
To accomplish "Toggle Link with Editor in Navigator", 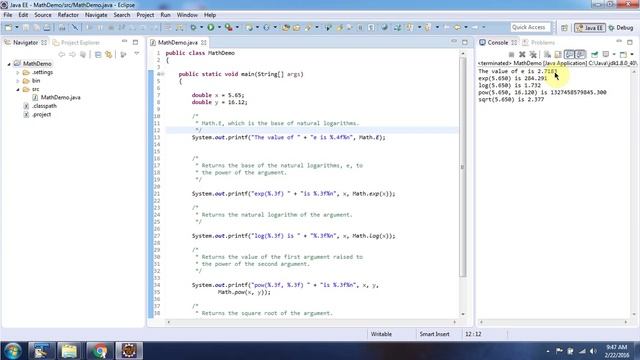I will [109, 54].
